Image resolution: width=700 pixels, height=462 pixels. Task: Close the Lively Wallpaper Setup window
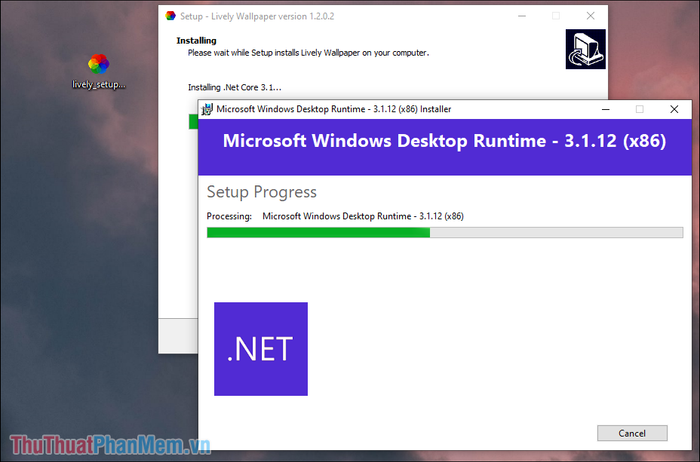(x=590, y=16)
